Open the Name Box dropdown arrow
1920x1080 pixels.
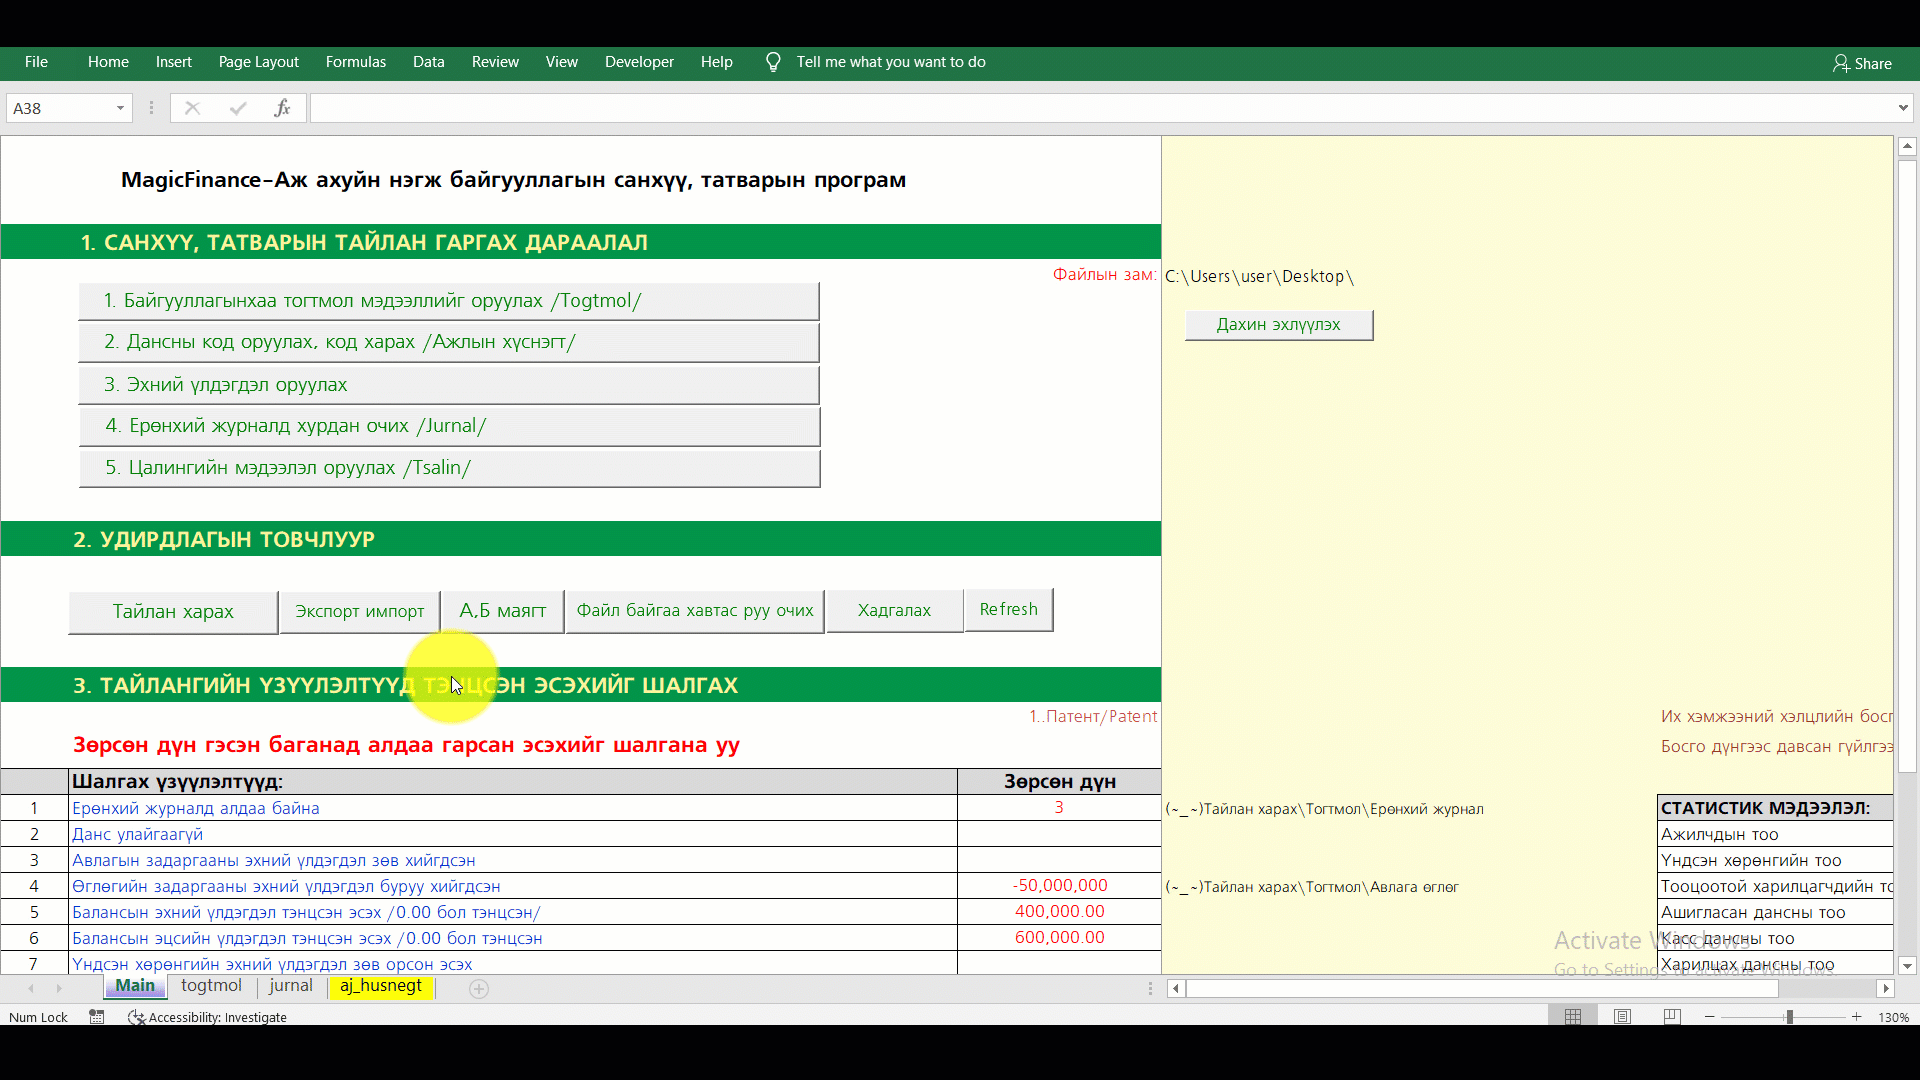120,108
